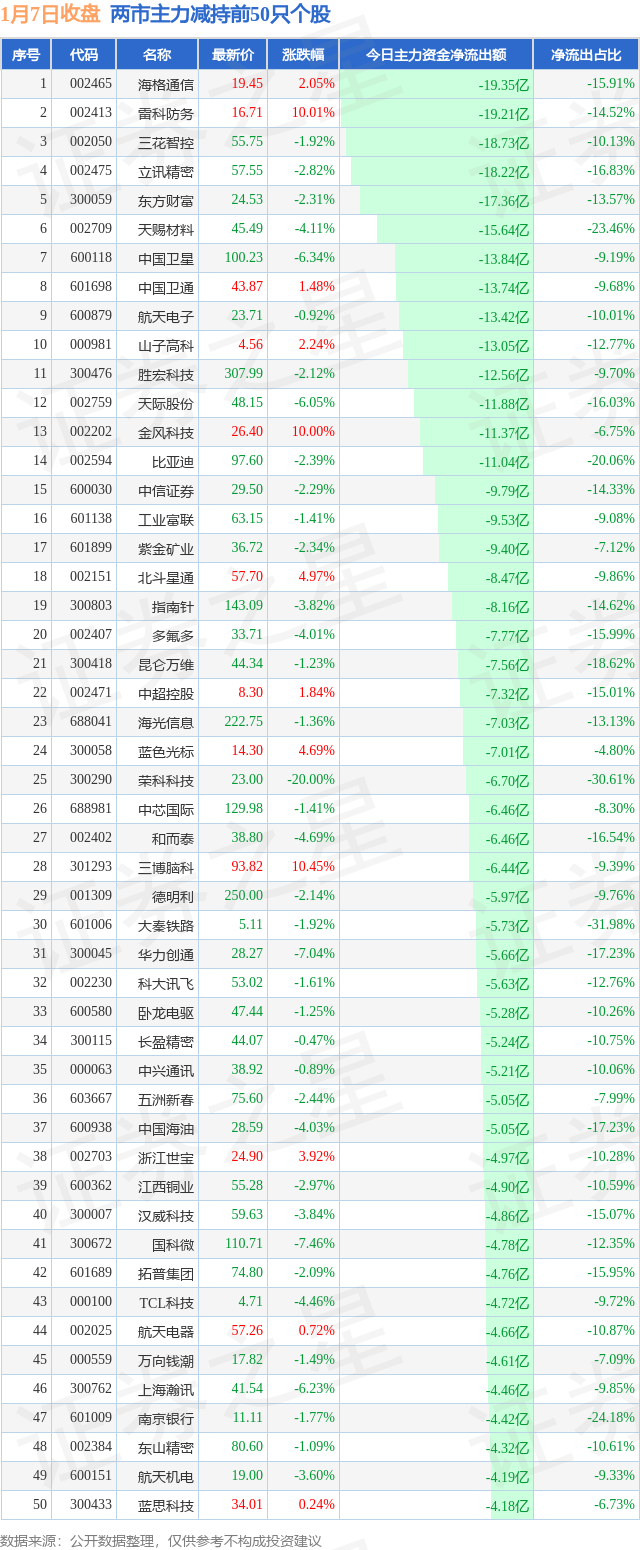Select stock code 600151
The height and width of the screenshot is (1550, 640).
[x=91, y=1476]
